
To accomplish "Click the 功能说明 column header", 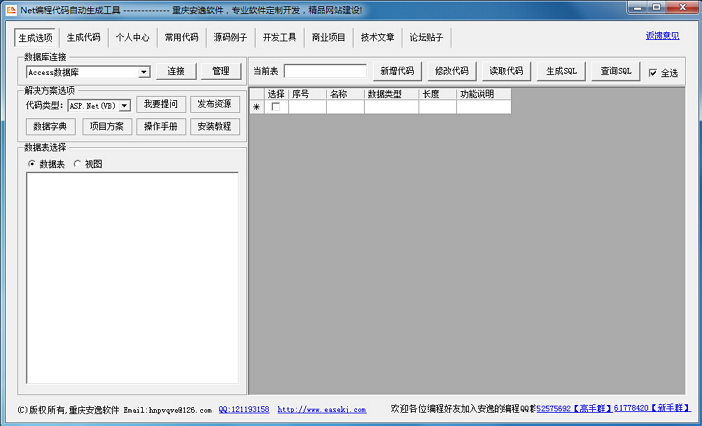I will click(x=484, y=94).
